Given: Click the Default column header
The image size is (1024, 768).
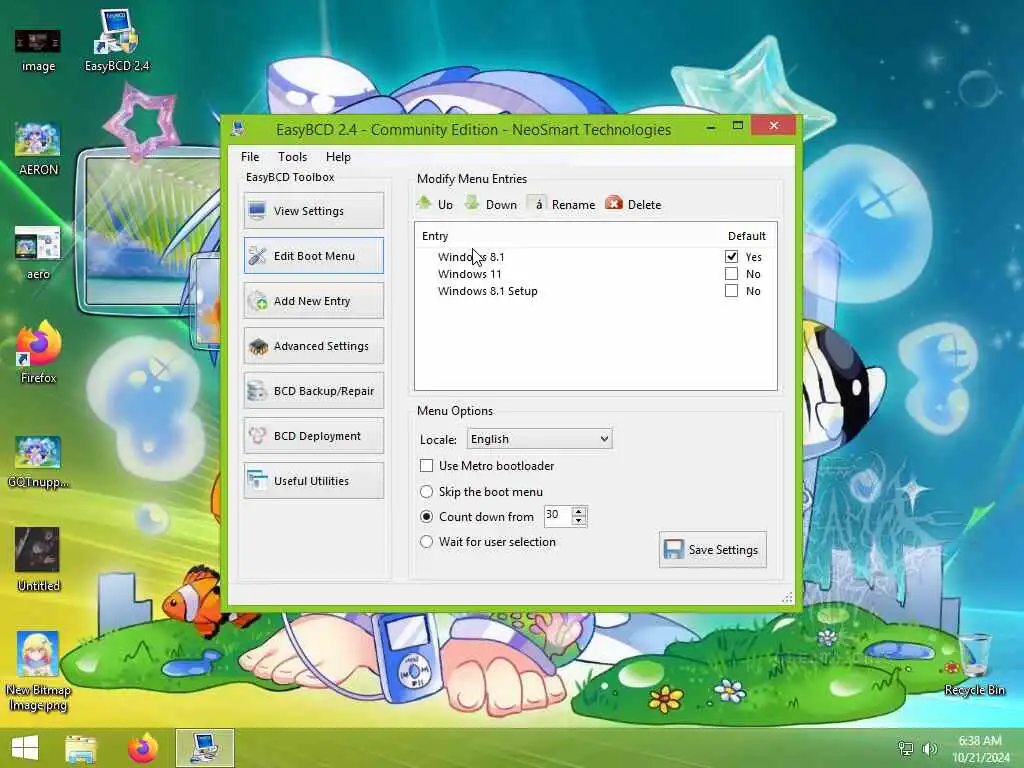Looking at the screenshot, I should pyautogui.click(x=746, y=236).
